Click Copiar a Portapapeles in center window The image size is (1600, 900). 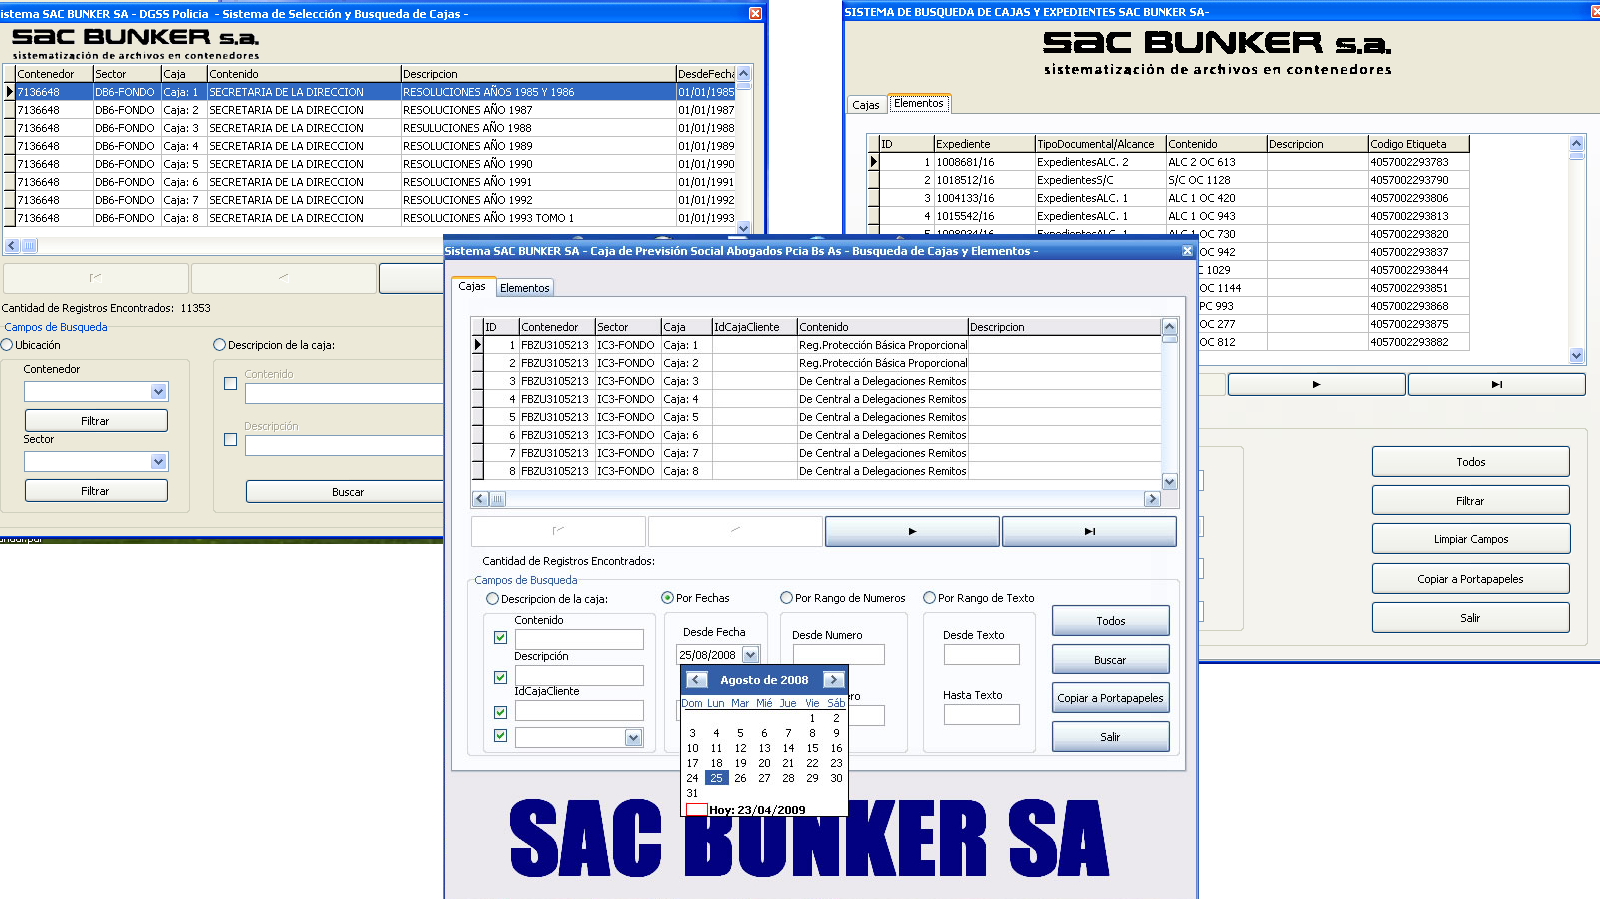click(x=1110, y=698)
